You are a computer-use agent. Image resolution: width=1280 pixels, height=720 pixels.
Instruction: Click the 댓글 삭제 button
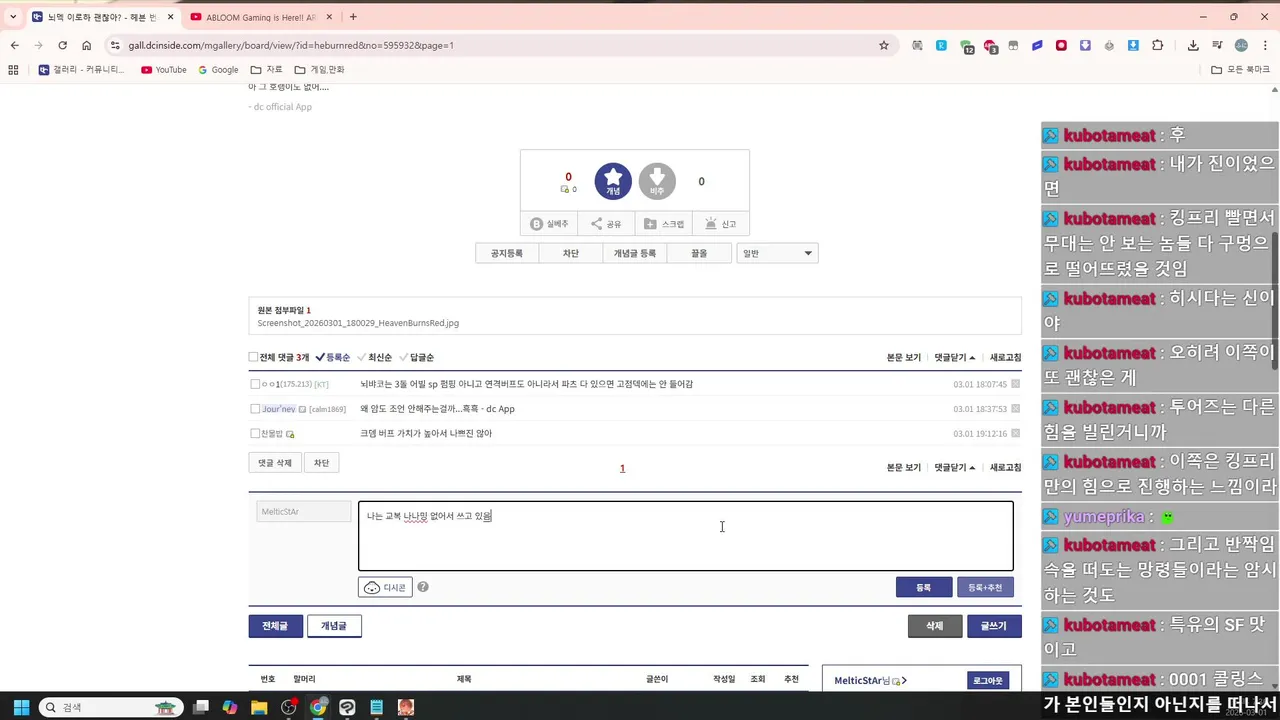pos(275,463)
